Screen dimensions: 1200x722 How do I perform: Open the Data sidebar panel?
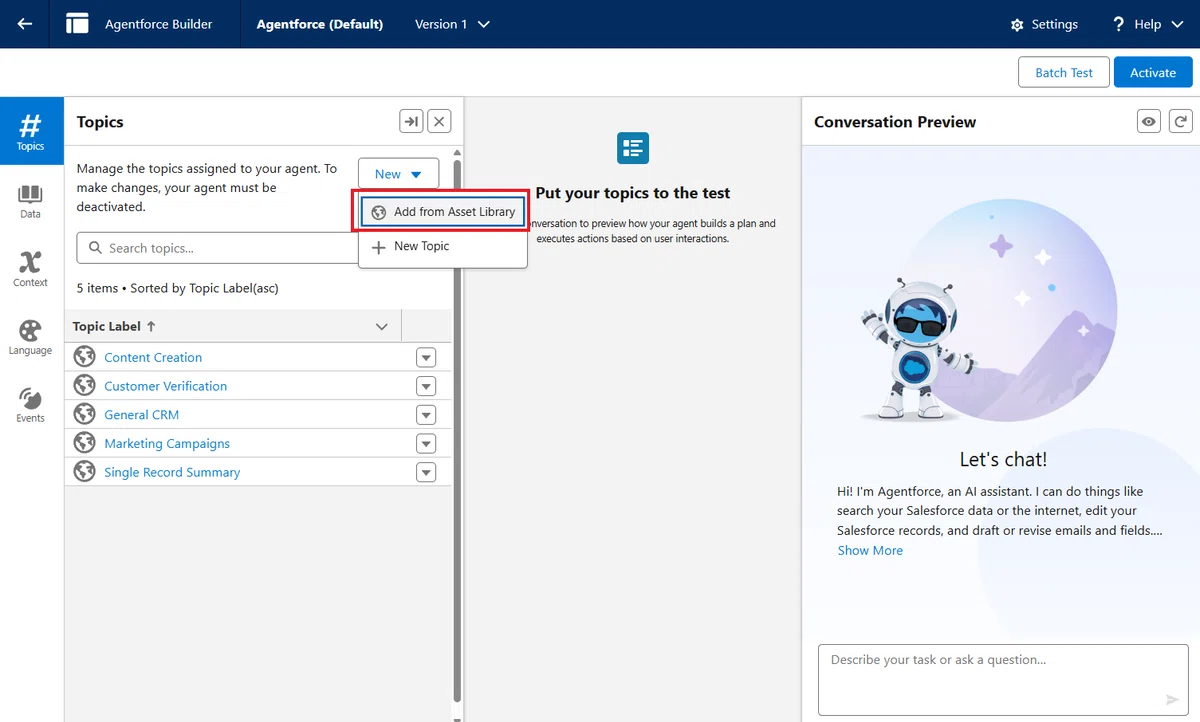coord(30,200)
